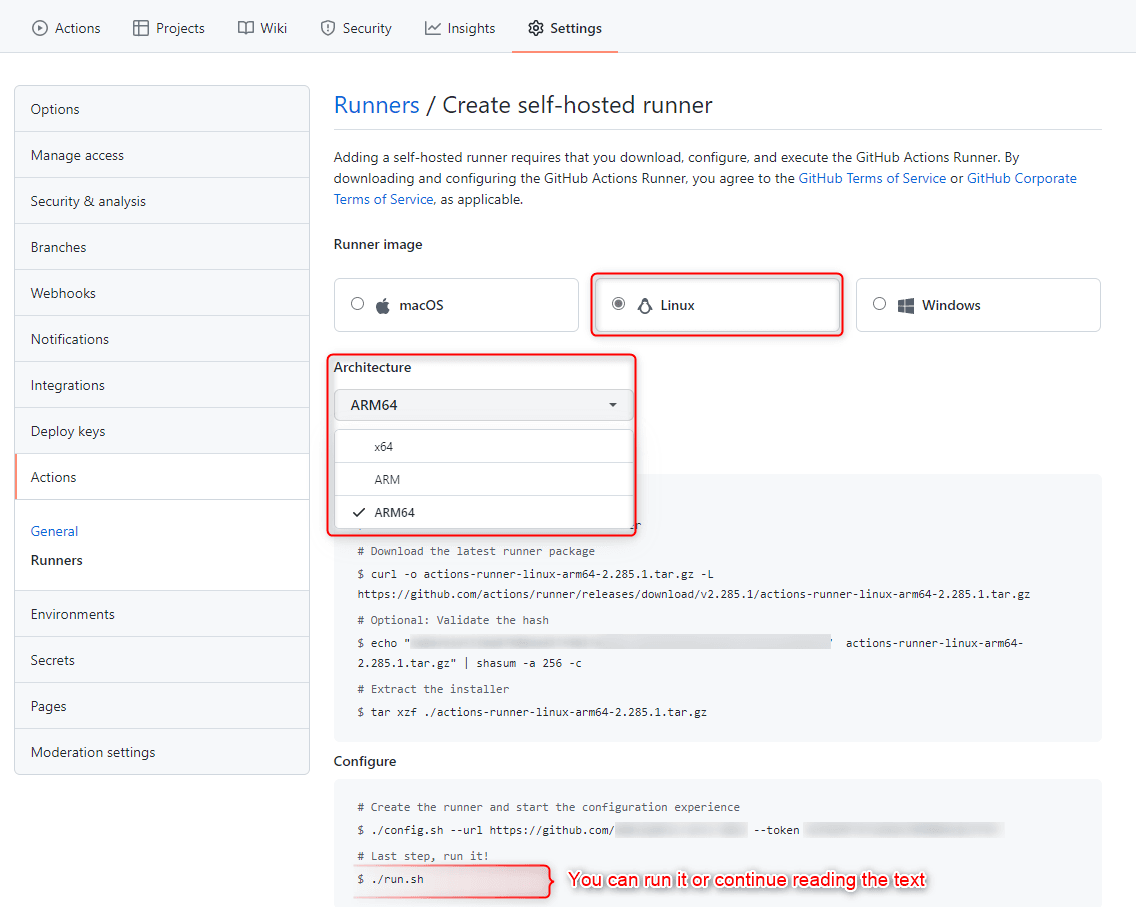Open the GitHub Terms of Service link
The image size is (1136, 907).
tap(872, 178)
